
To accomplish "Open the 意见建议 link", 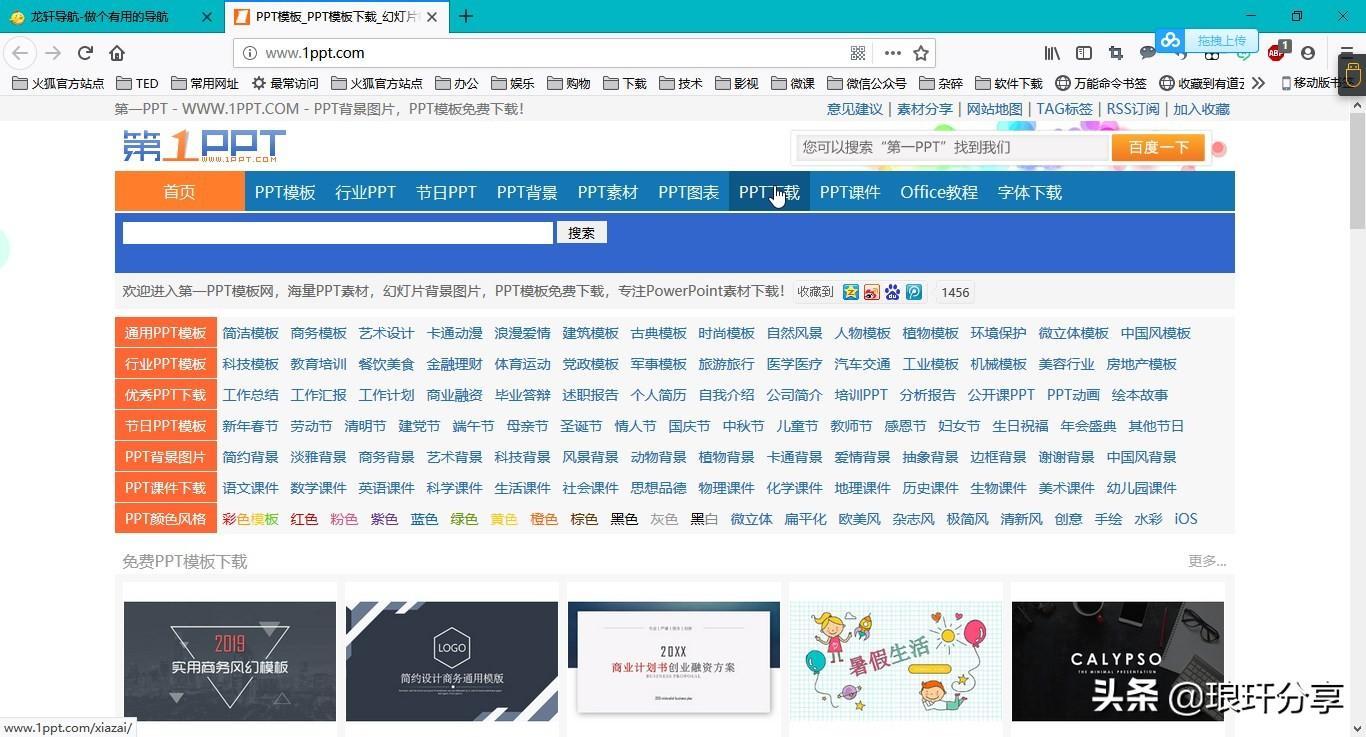I will pyautogui.click(x=855, y=109).
